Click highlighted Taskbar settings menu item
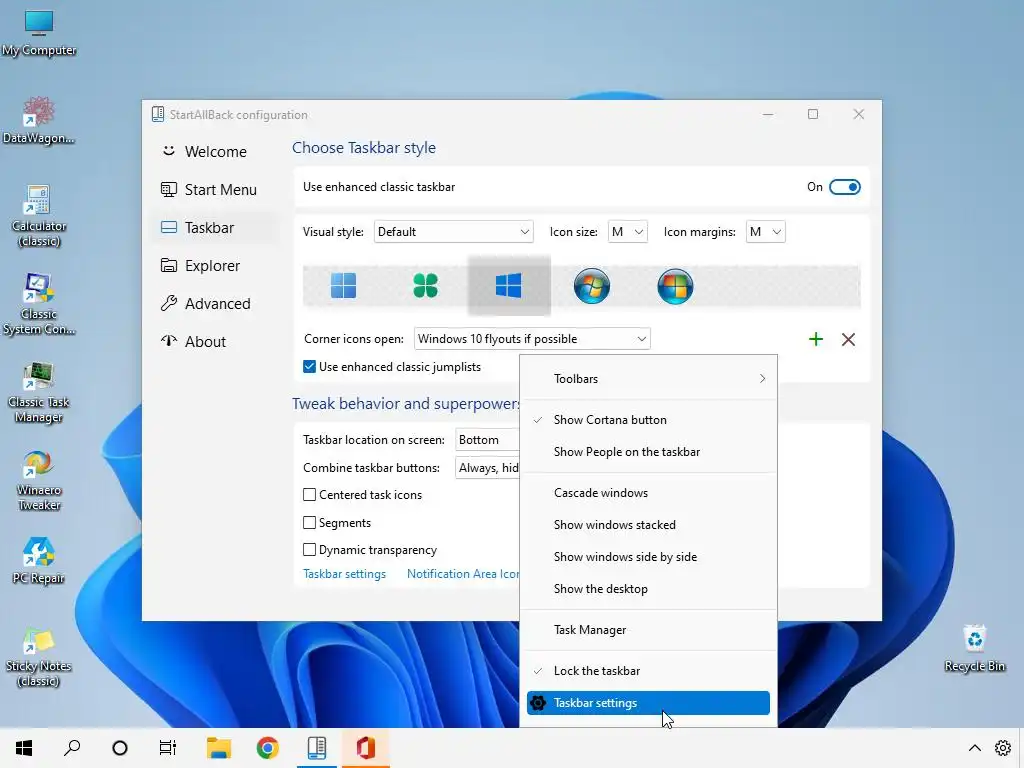 pyautogui.click(x=648, y=703)
